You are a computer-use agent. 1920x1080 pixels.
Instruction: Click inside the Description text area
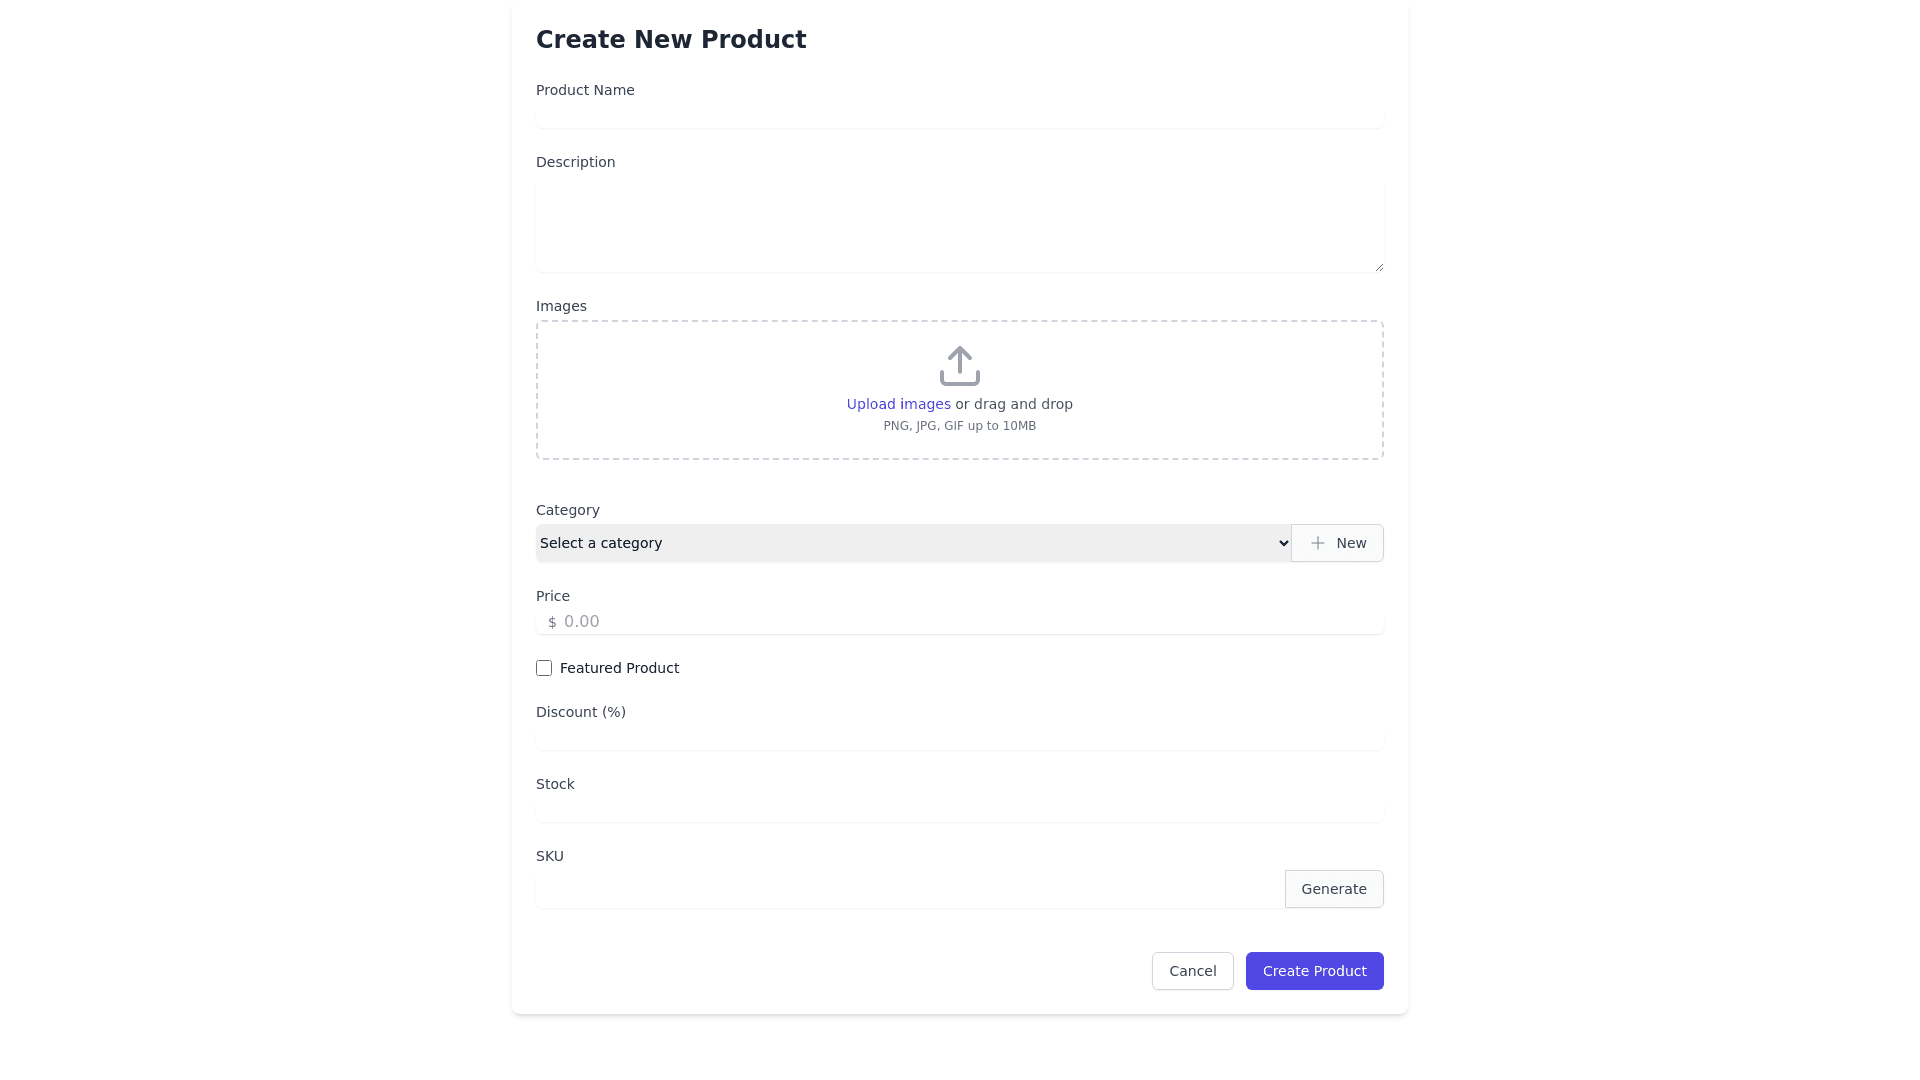pyautogui.click(x=959, y=225)
